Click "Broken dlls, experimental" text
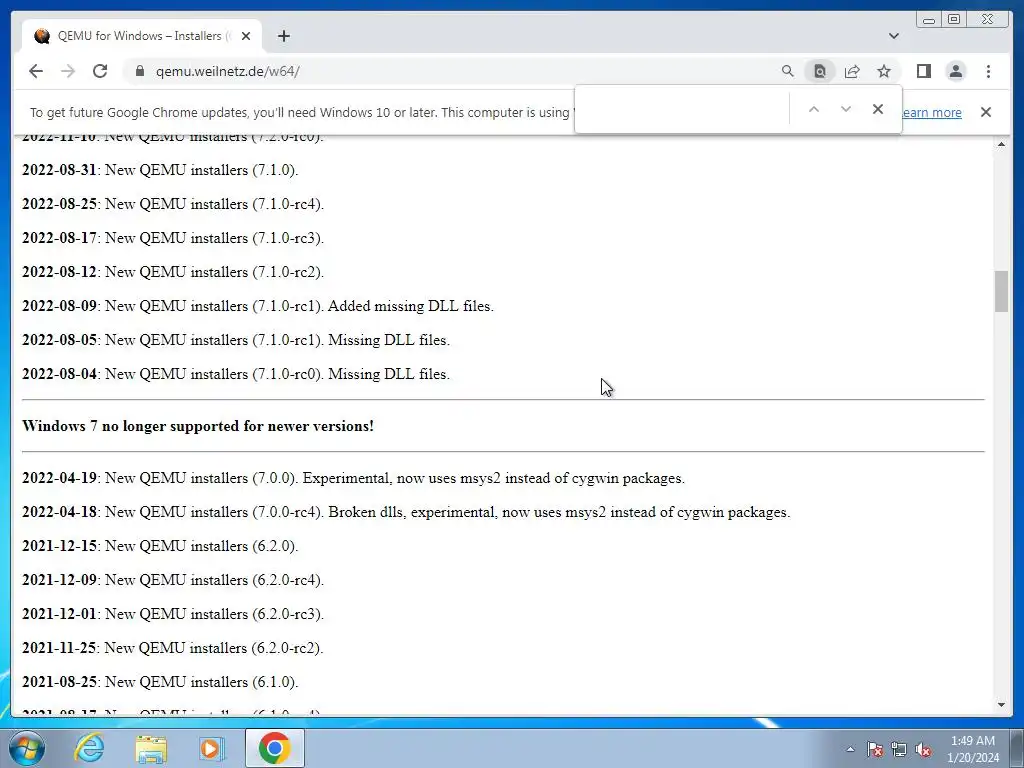The image size is (1024, 768). [413, 512]
